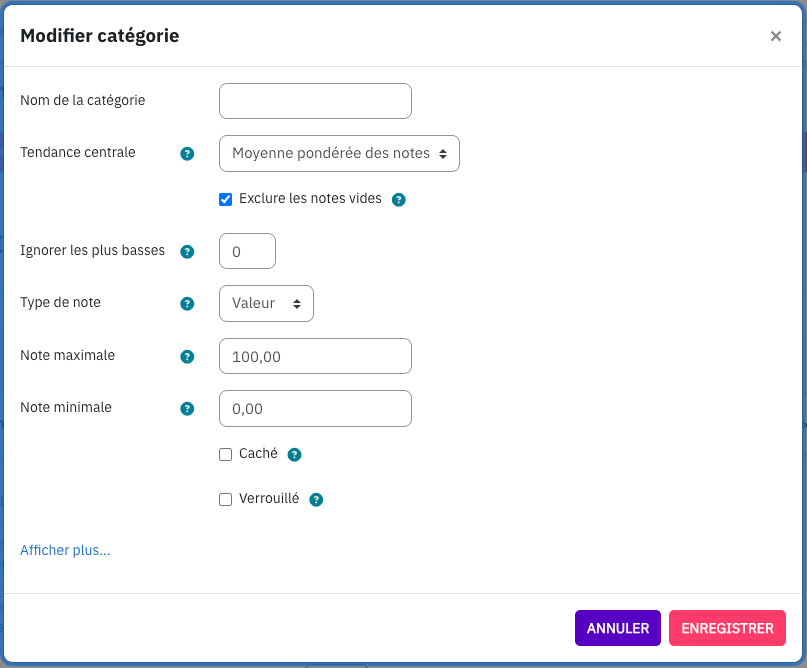Show help for Note minimale
Screen dimensions: 807x668
point(187,409)
